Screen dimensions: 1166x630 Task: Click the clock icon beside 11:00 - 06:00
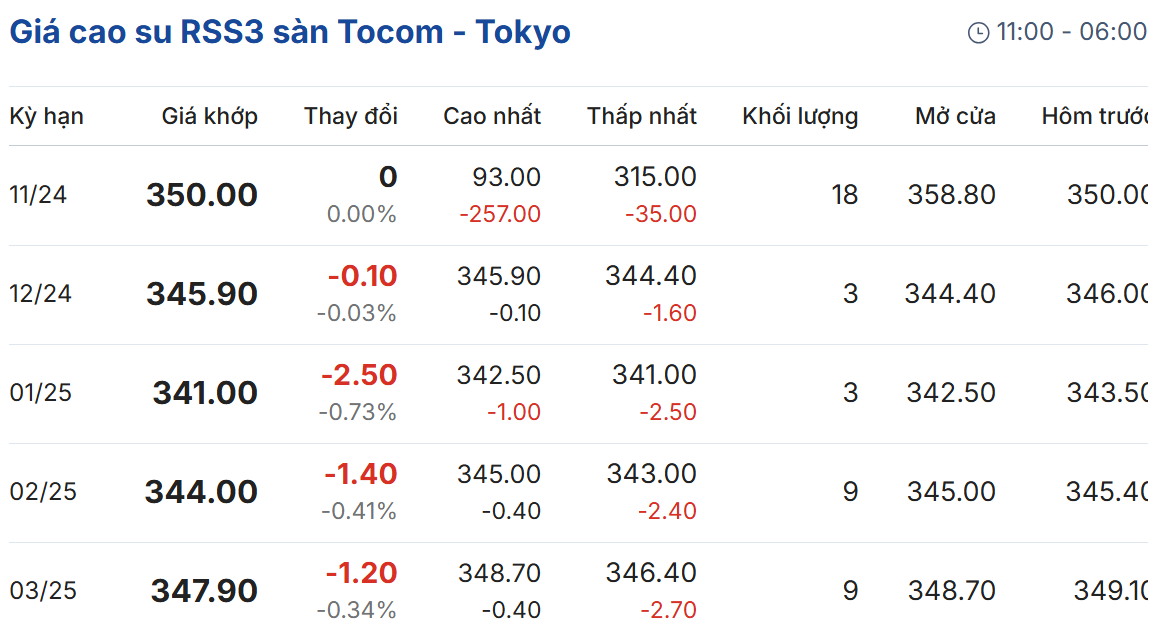(x=978, y=33)
